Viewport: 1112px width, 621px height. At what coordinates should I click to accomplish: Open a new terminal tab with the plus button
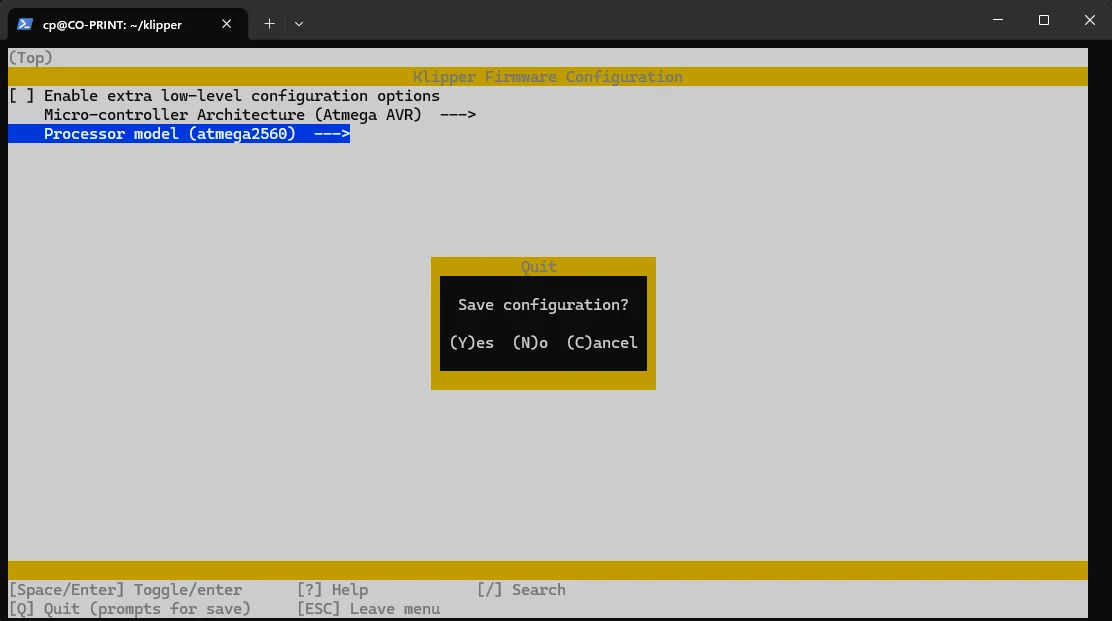(269, 24)
